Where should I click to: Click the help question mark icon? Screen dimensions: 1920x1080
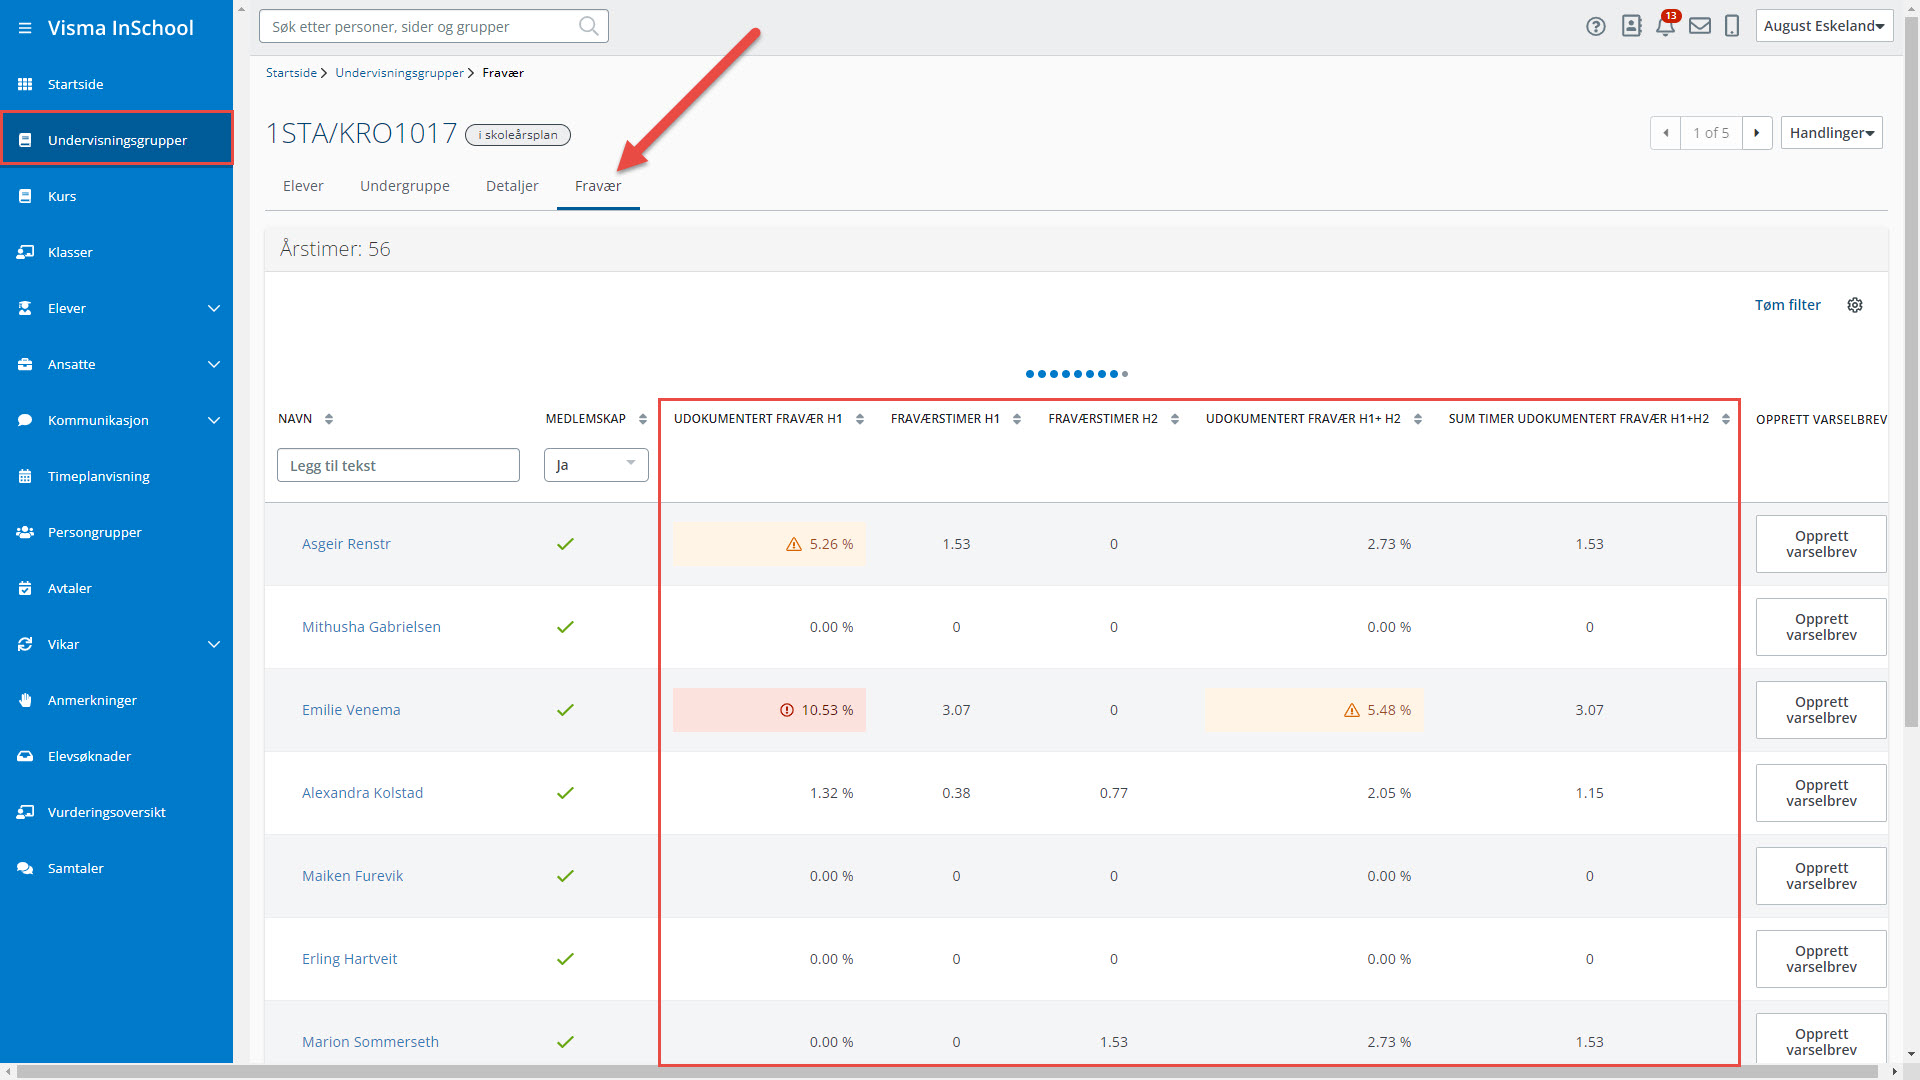tap(1595, 27)
